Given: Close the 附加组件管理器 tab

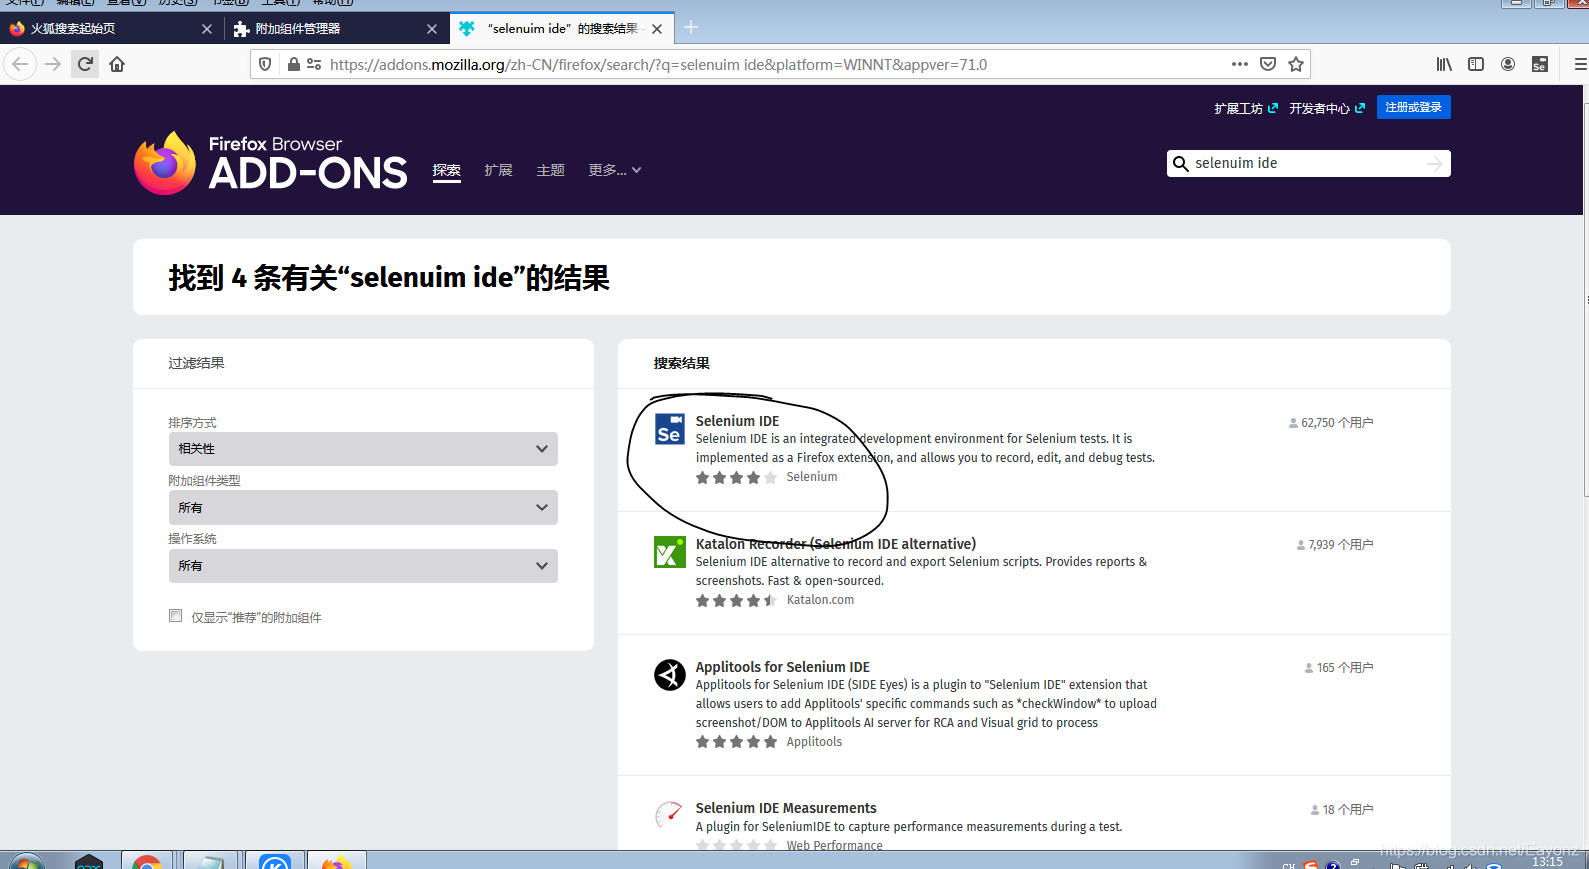Looking at the screenshot, I should 432,29.
